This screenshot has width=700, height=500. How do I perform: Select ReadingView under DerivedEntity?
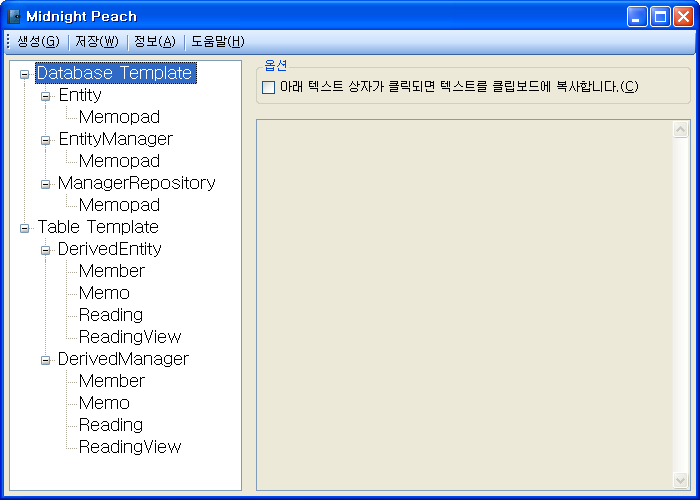click(x=130, y=337)
